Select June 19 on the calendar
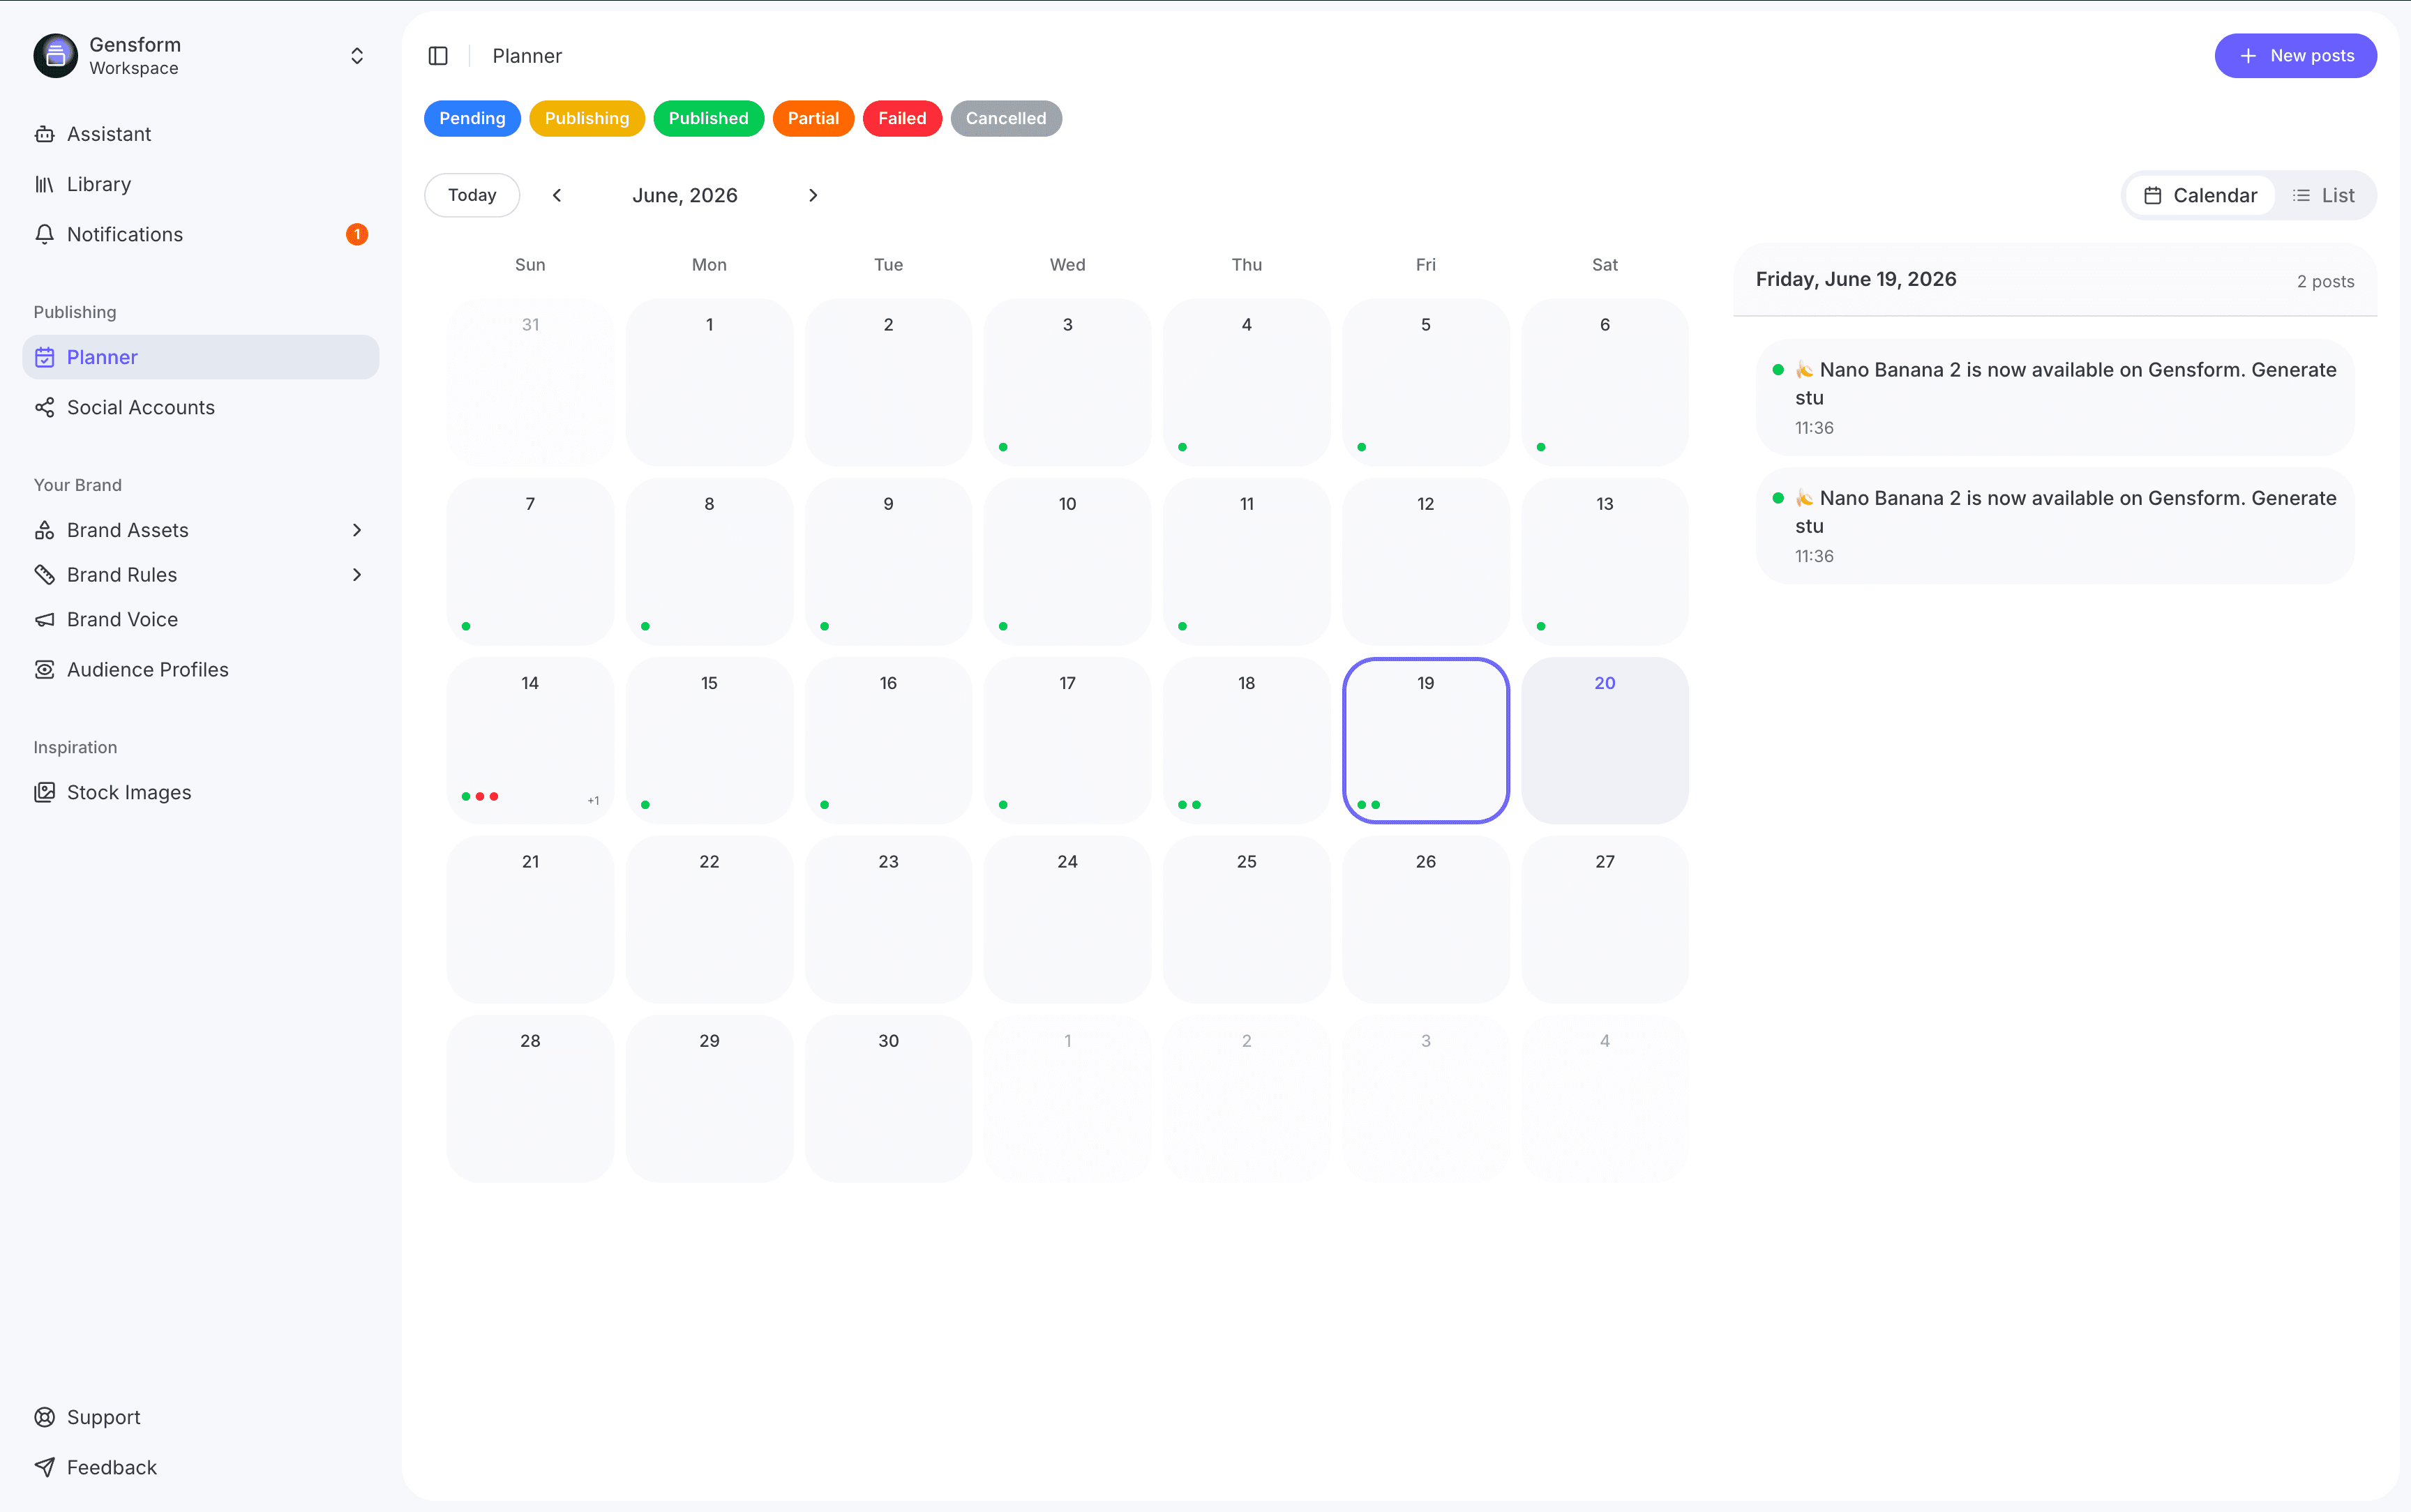Screen dimensions: 2411x1512 click(1425, 740)
